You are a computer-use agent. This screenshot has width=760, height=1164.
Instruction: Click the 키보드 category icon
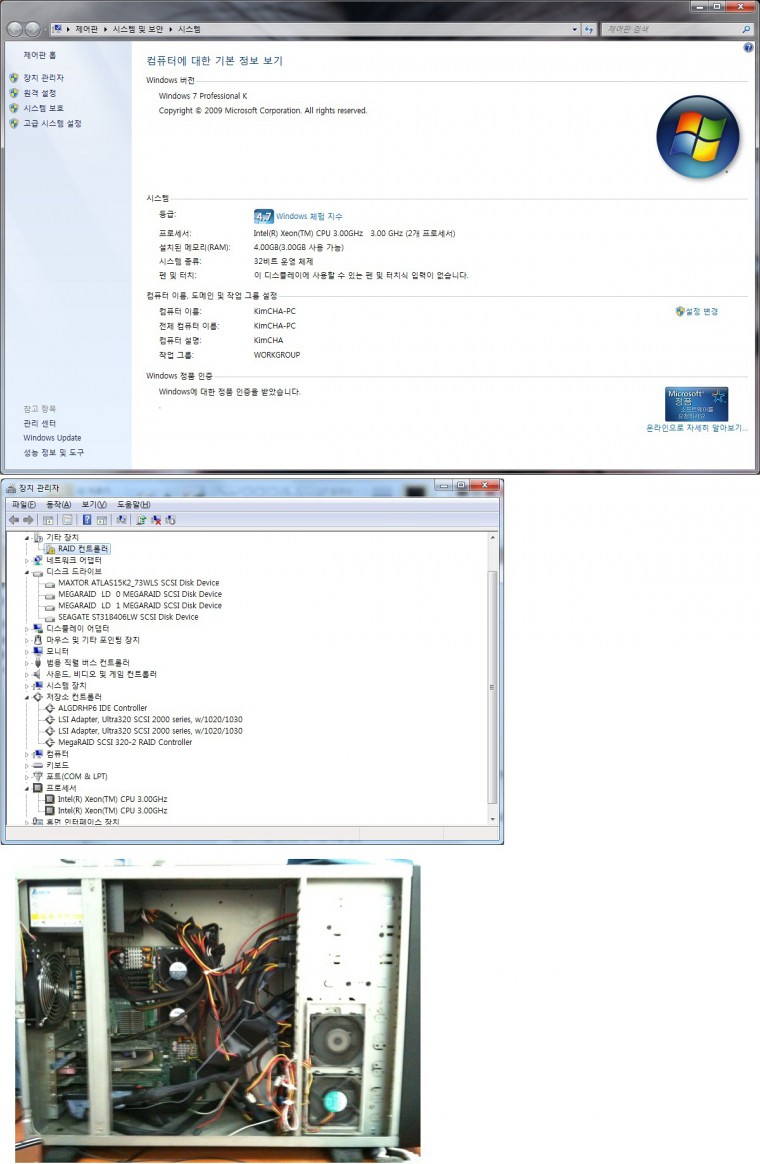(38, 765)
